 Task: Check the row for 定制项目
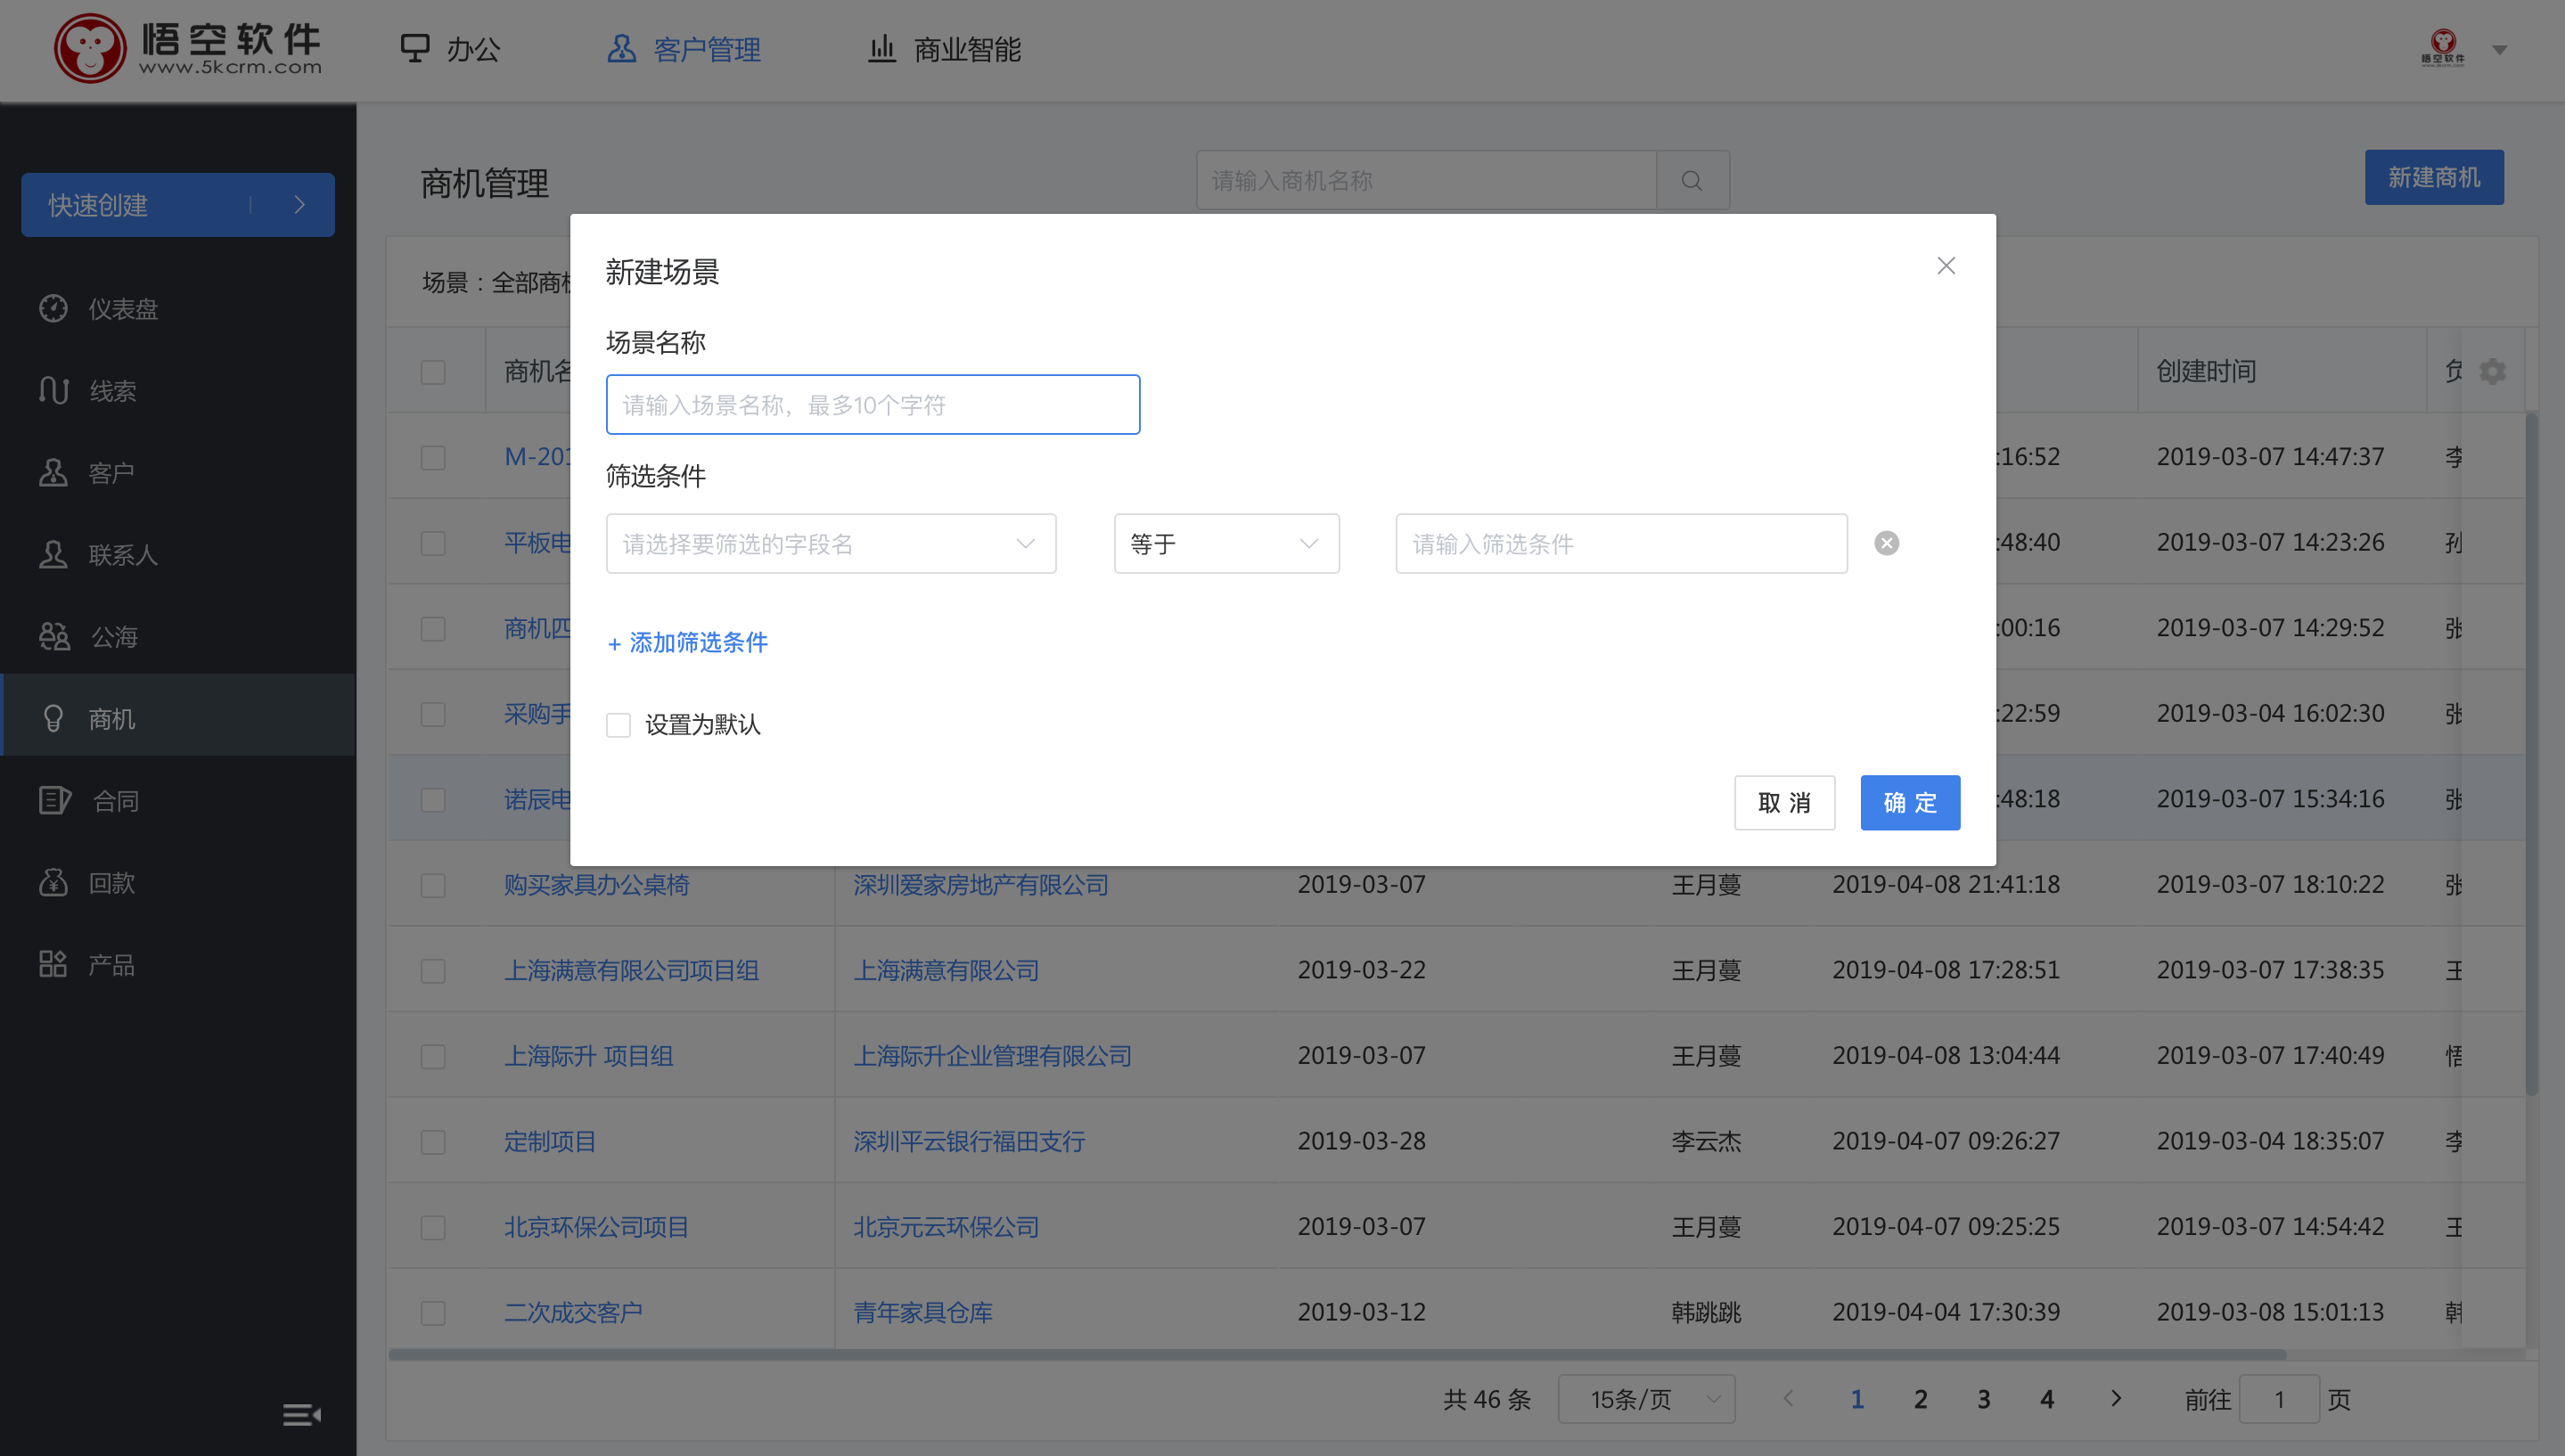coord(433,1142)
